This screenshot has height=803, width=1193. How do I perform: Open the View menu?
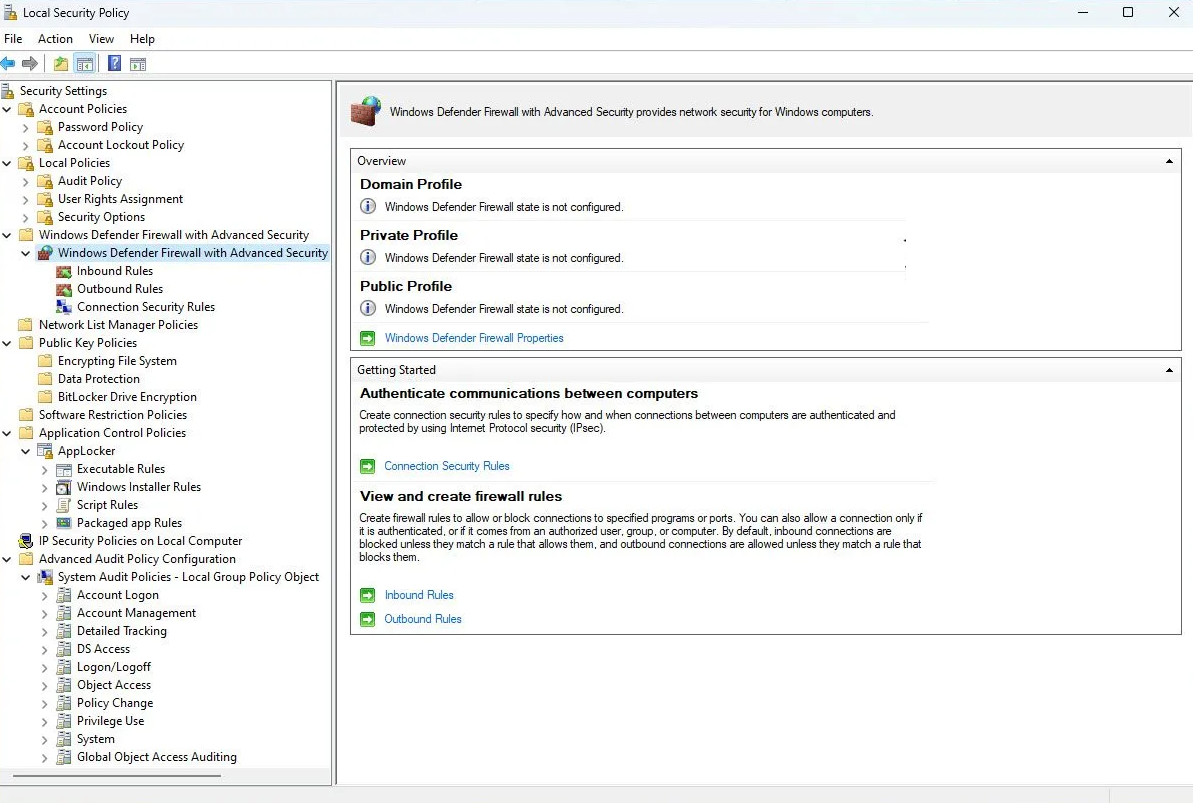101,39
